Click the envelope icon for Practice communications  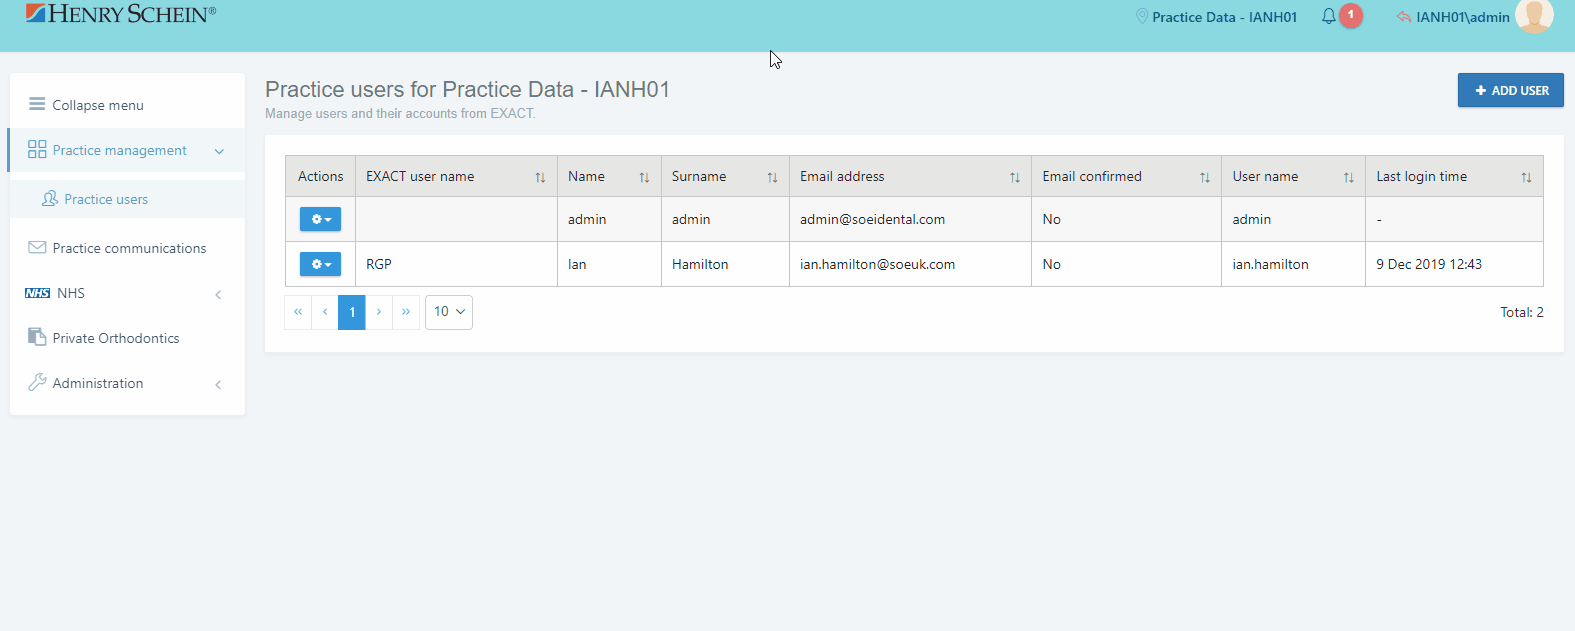point(37,247)
